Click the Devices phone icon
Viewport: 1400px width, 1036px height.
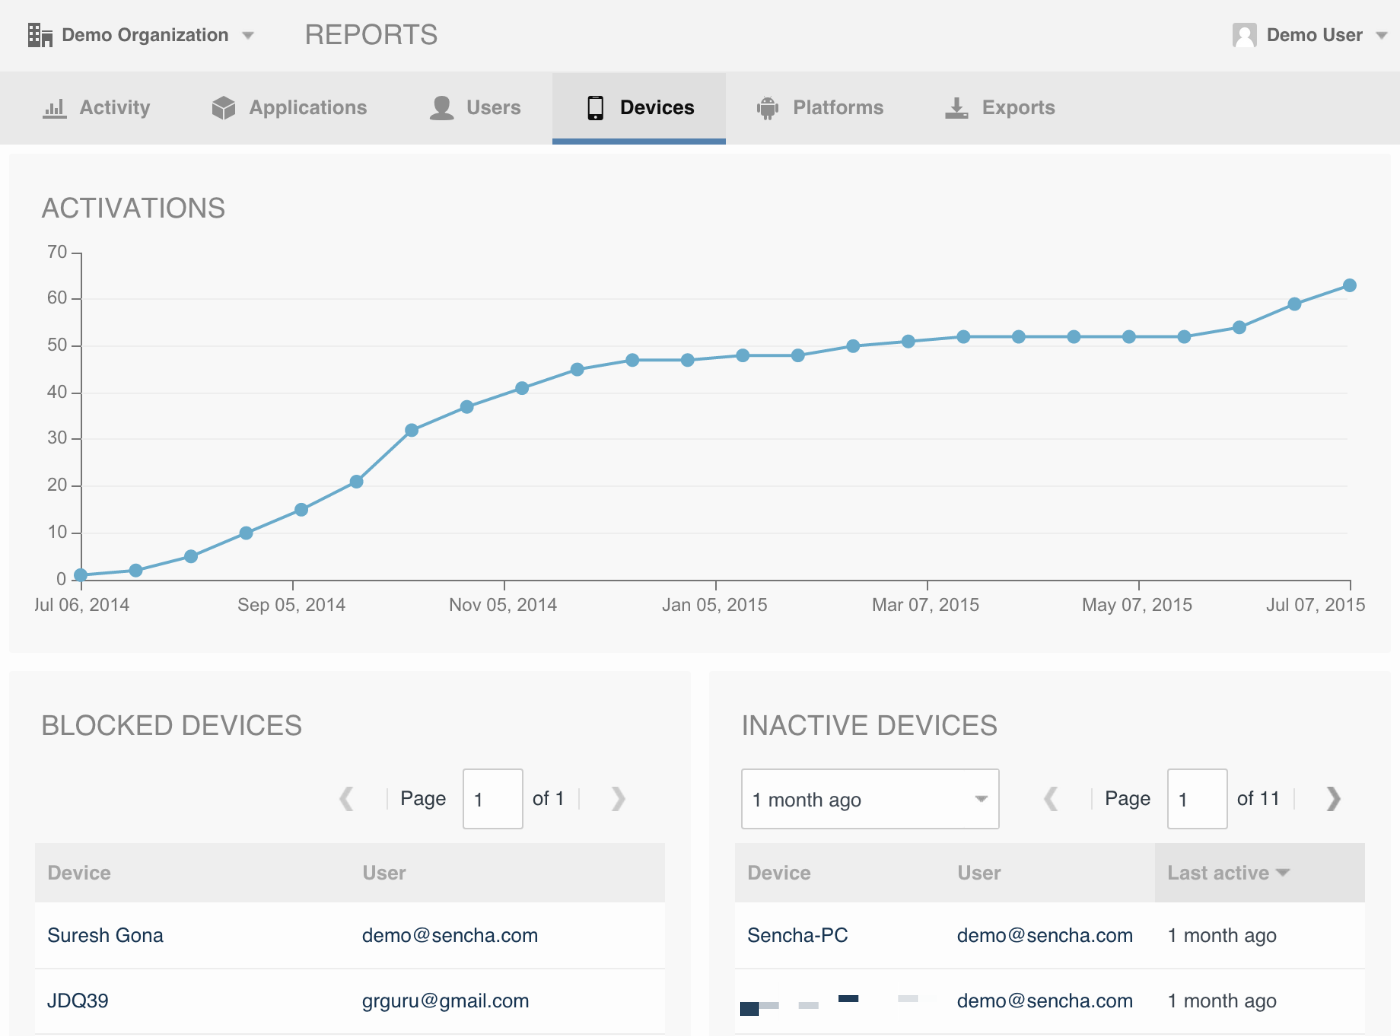595,108
